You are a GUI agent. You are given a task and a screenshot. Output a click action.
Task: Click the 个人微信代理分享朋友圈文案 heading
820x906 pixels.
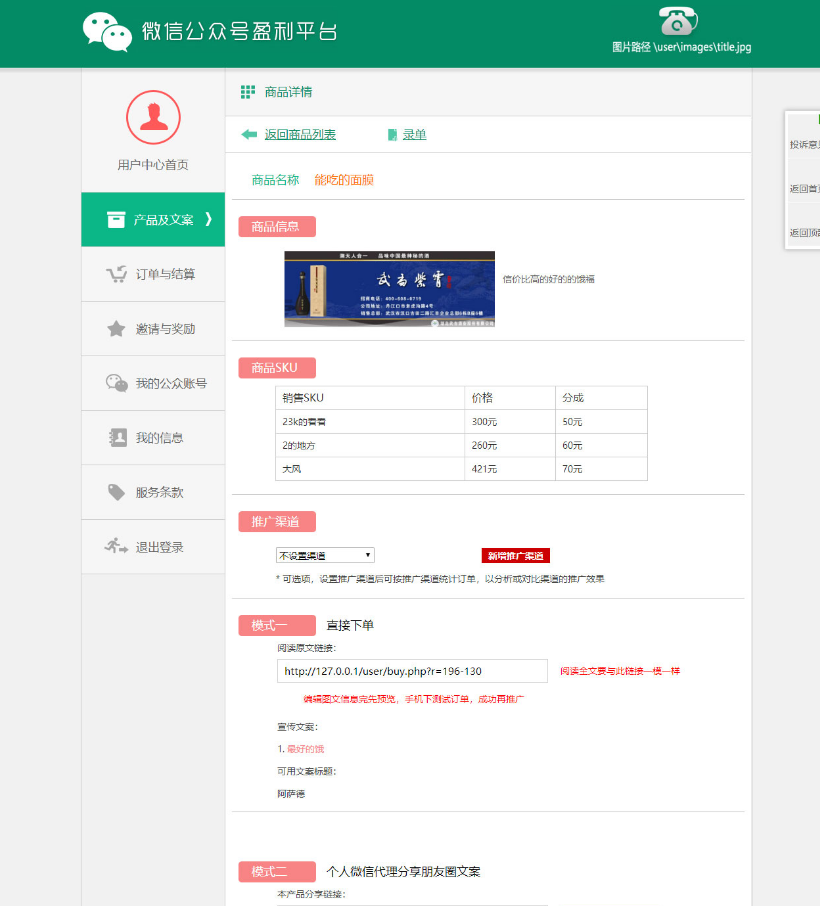pos(403,871)
